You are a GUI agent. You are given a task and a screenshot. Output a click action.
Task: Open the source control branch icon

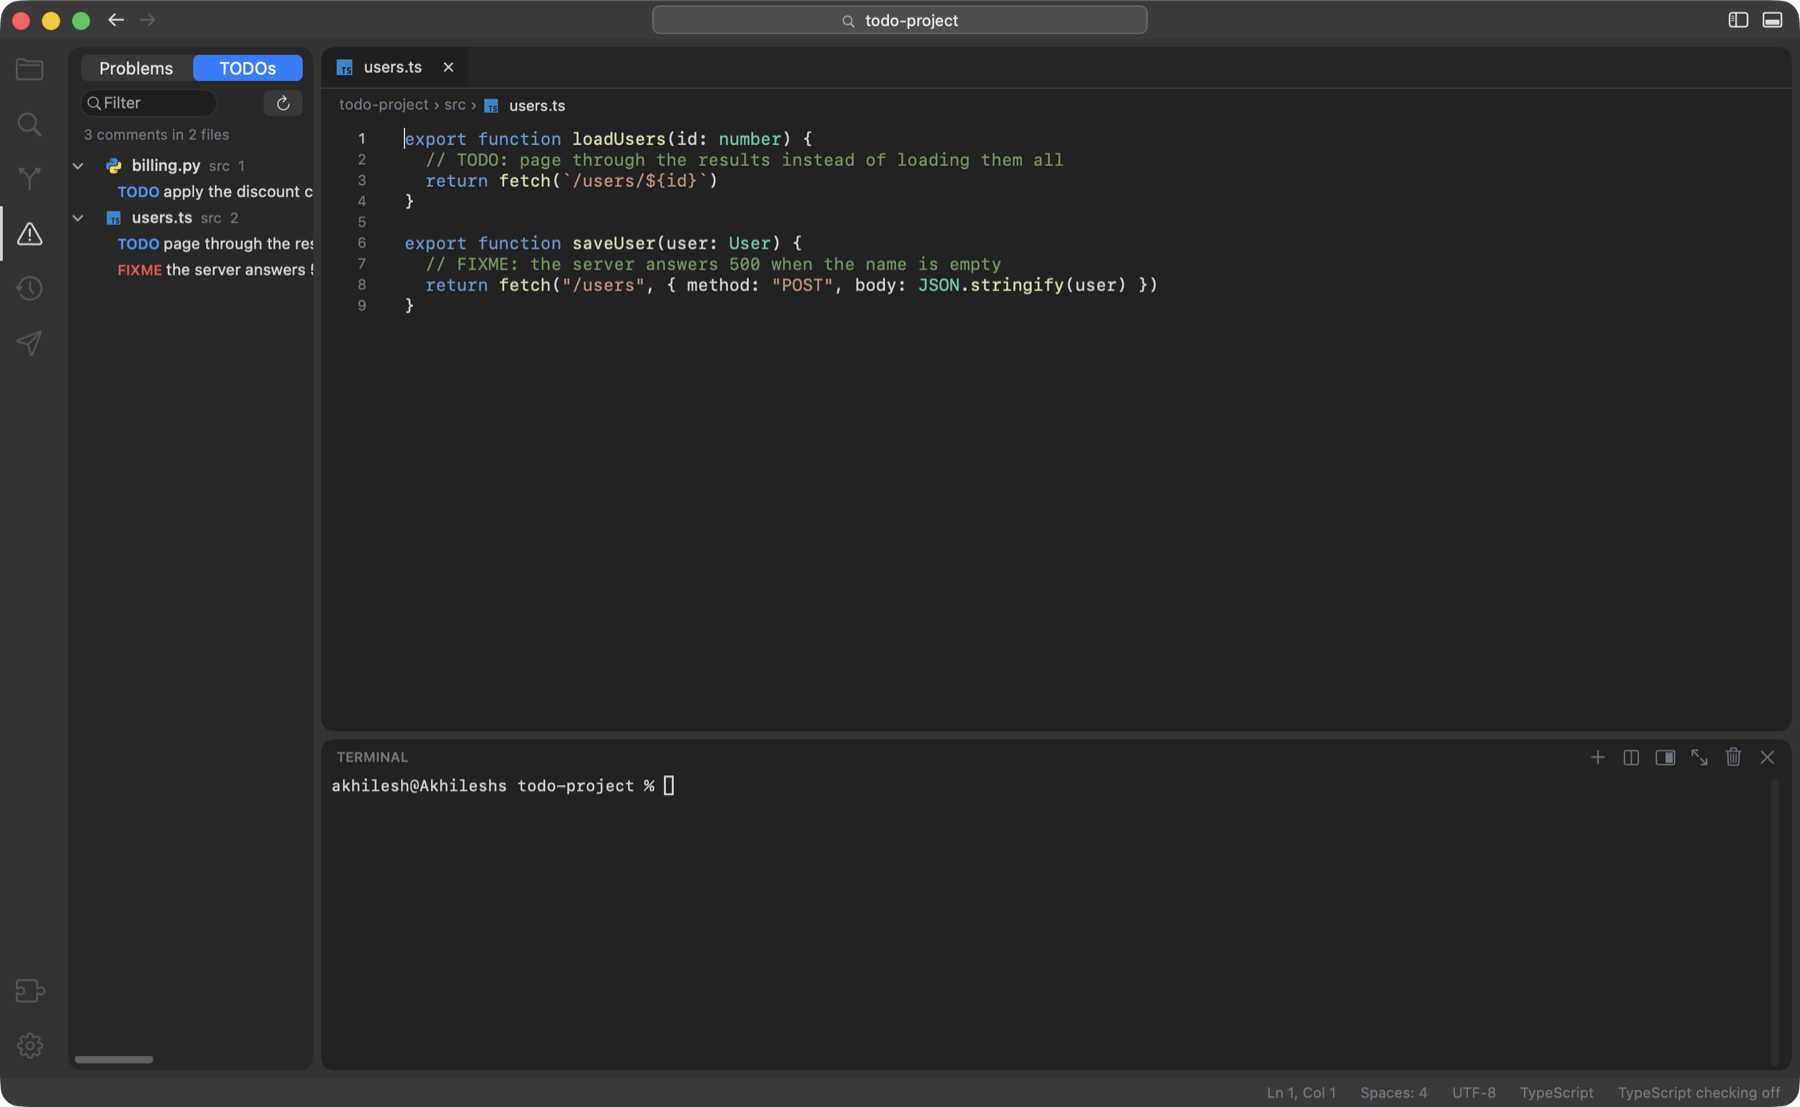pos(30,179)
